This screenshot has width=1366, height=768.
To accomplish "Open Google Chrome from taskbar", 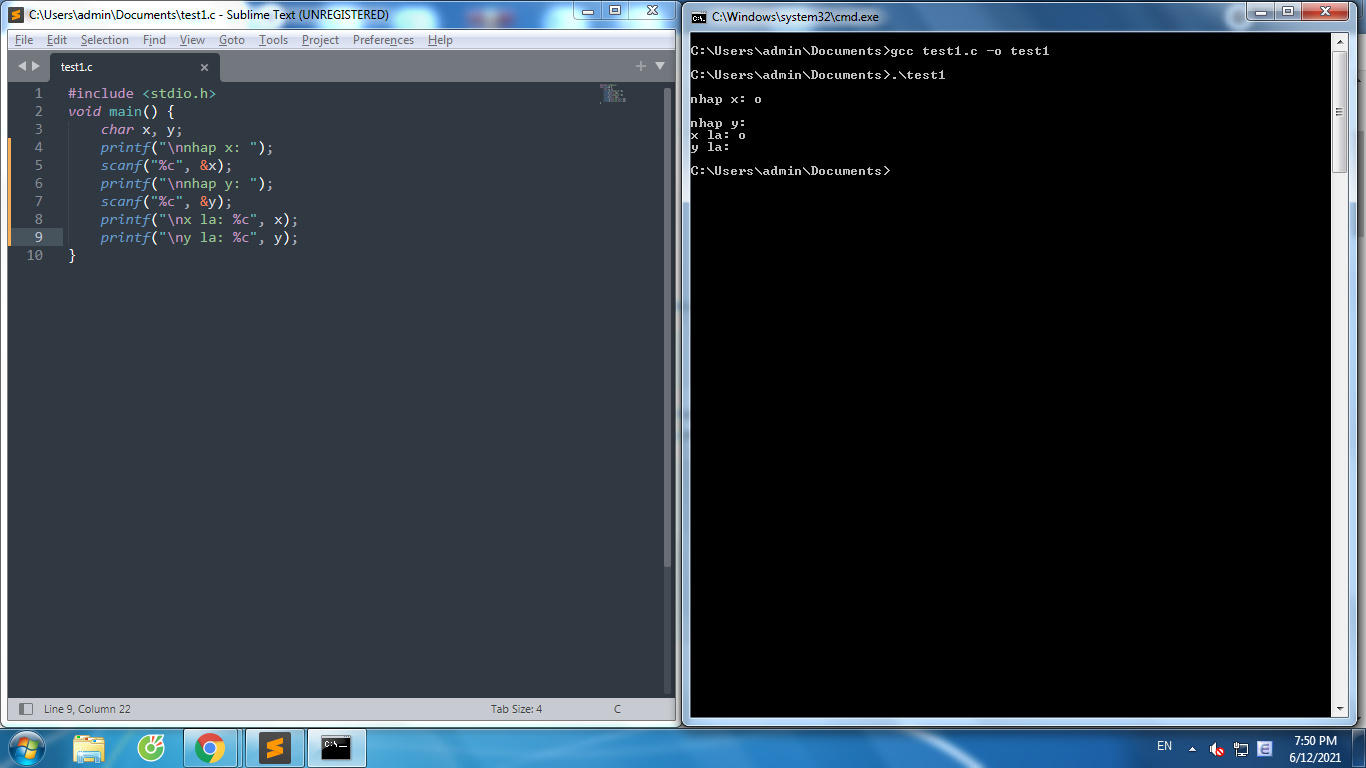I will tap(210, 748).
